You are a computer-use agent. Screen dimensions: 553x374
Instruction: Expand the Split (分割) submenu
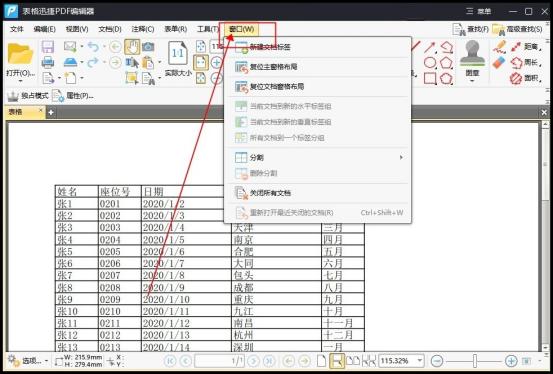317,157
